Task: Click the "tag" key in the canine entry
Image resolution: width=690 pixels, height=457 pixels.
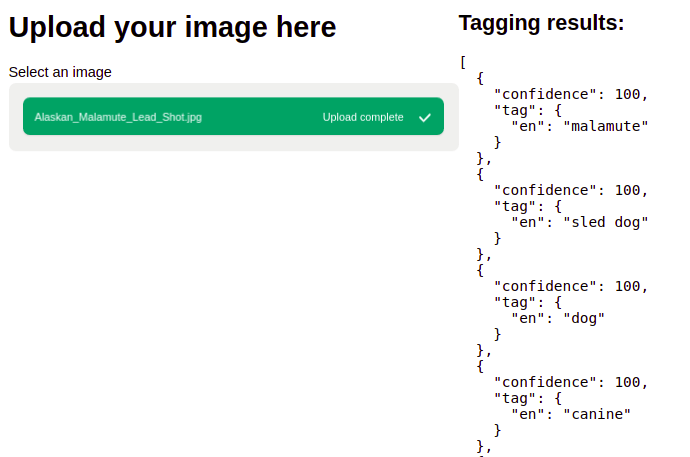Action: coord(514,398)
